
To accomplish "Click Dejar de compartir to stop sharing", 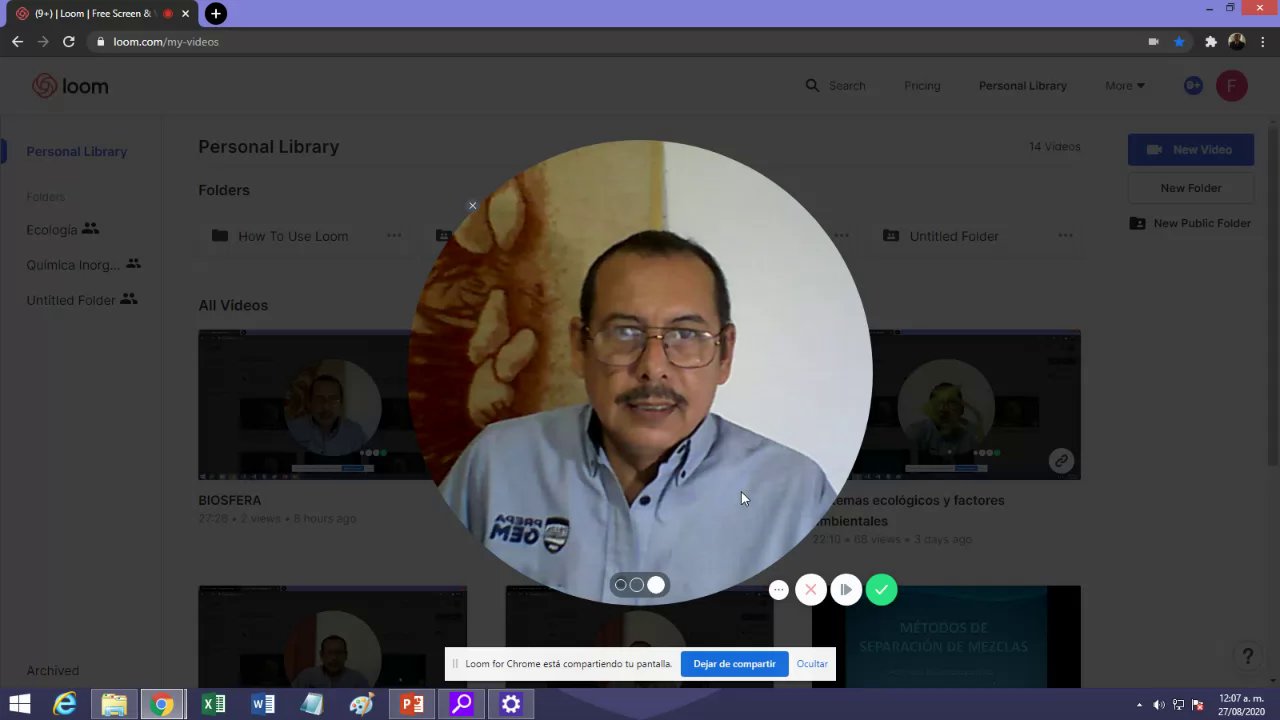I will 734,664.
